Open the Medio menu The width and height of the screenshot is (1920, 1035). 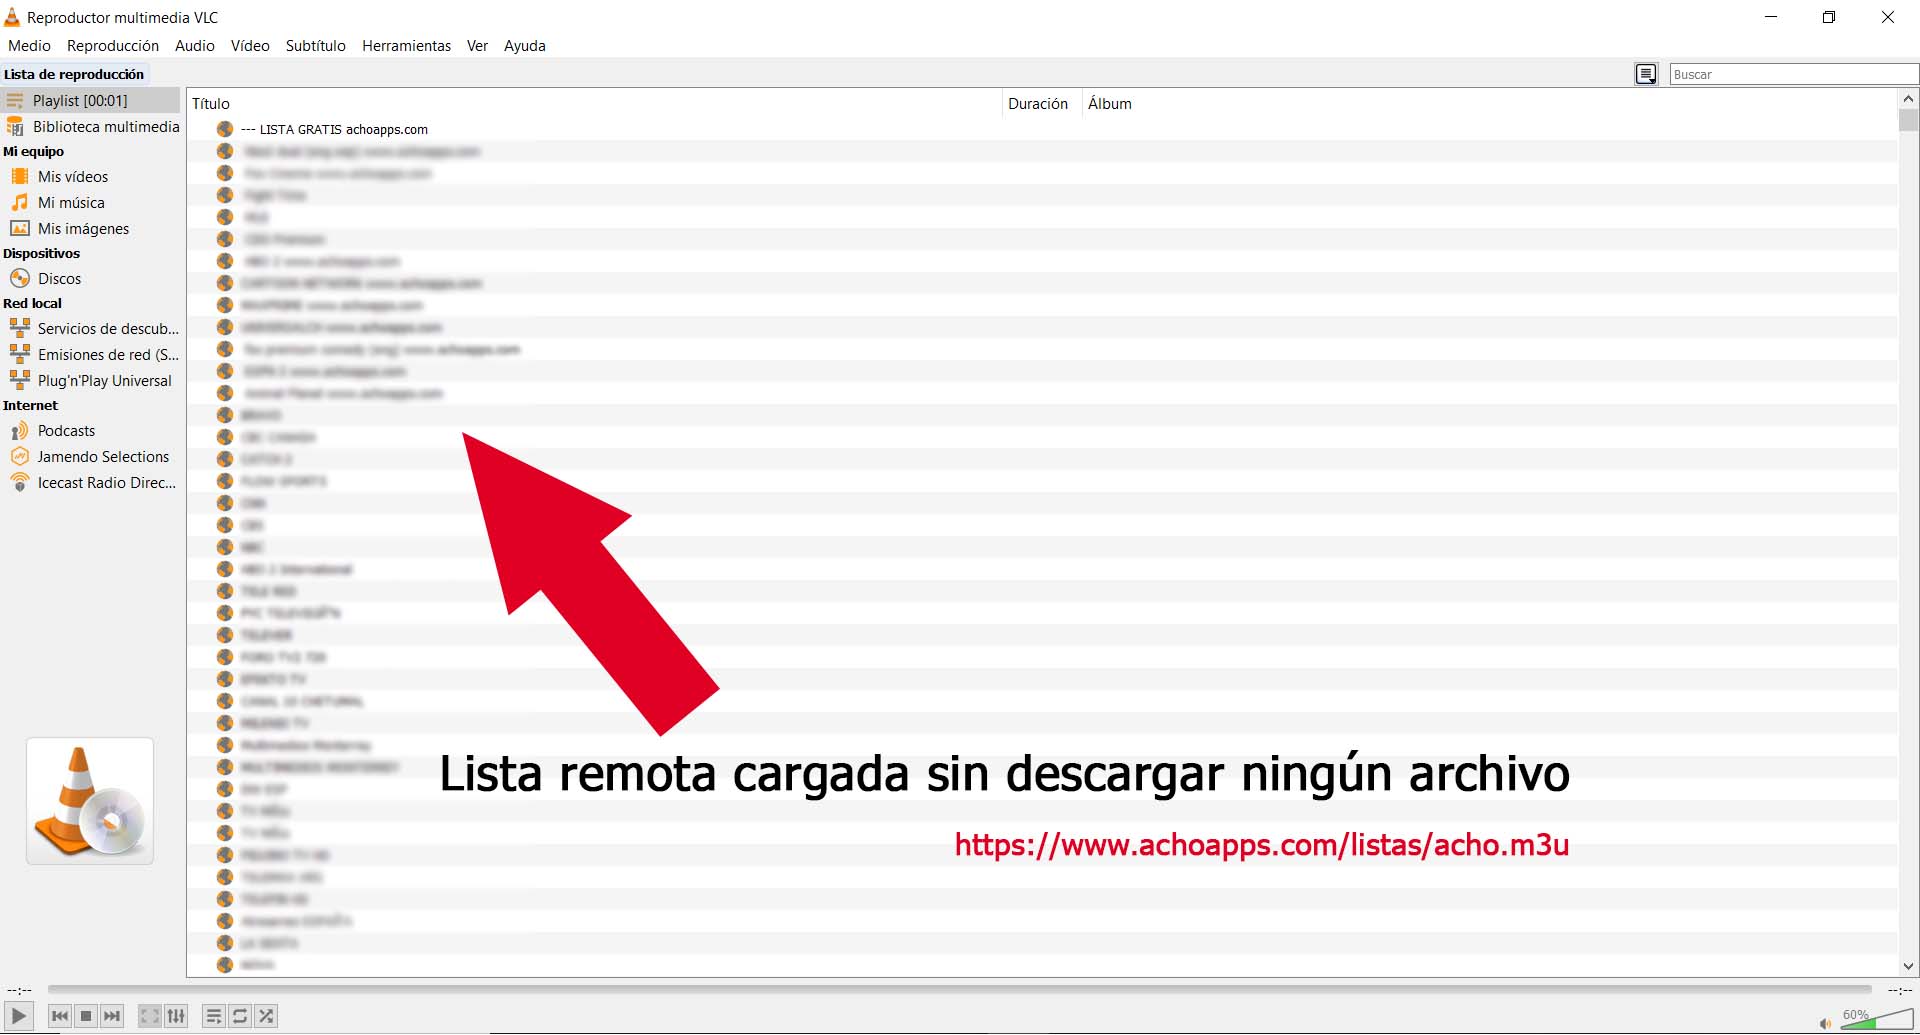point(29,46)
